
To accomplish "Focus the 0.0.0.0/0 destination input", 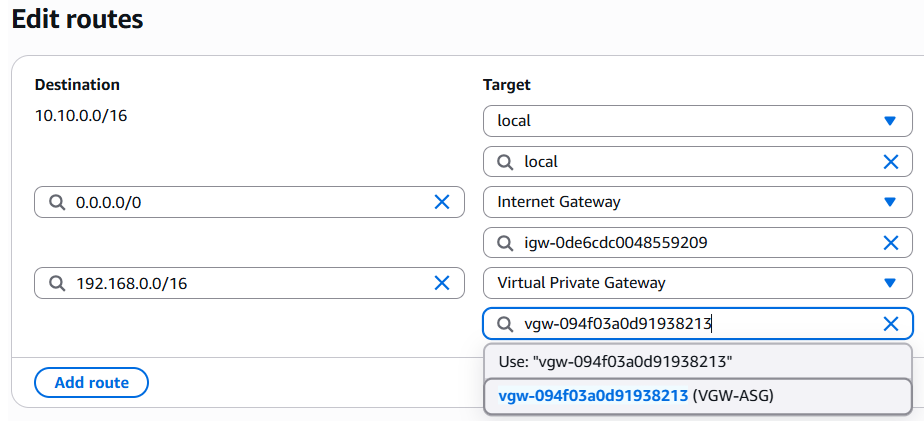I will pos(249,202).
